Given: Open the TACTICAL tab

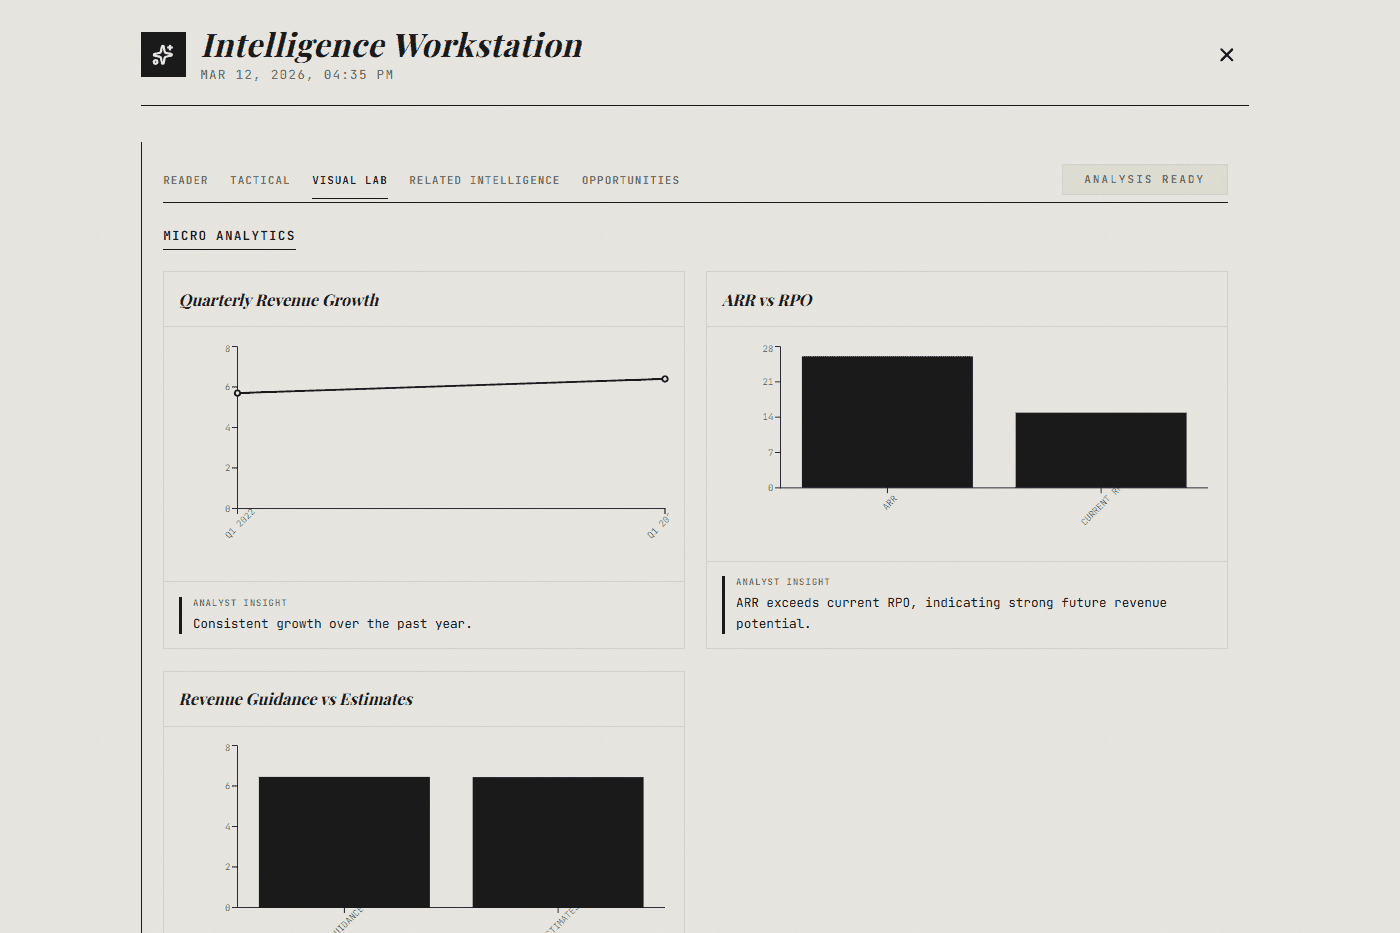Looking at the screenshot, I should click(259, 180).
